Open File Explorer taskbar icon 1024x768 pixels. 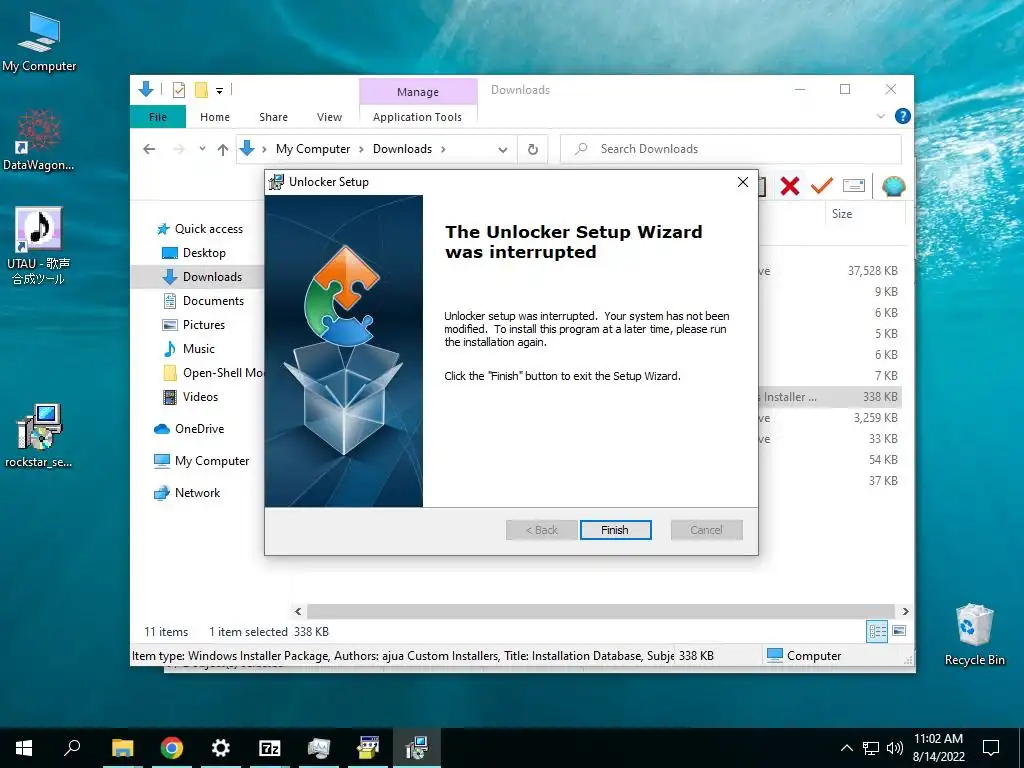[123, 748]
